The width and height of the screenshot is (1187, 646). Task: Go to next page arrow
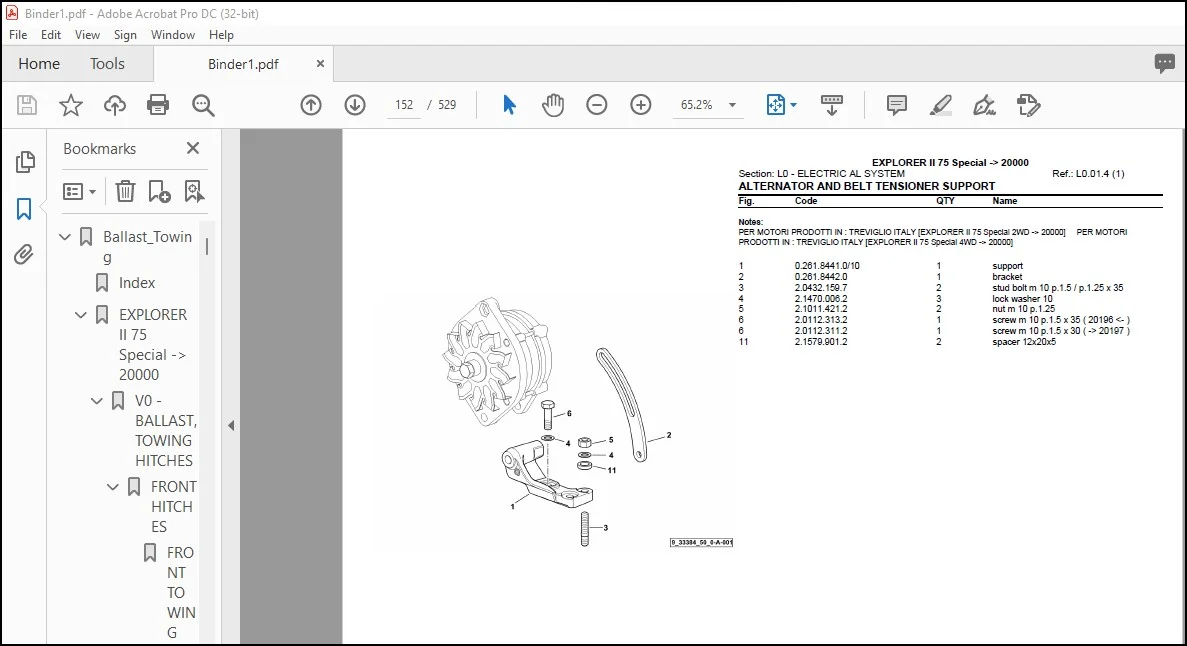[355, 105]
